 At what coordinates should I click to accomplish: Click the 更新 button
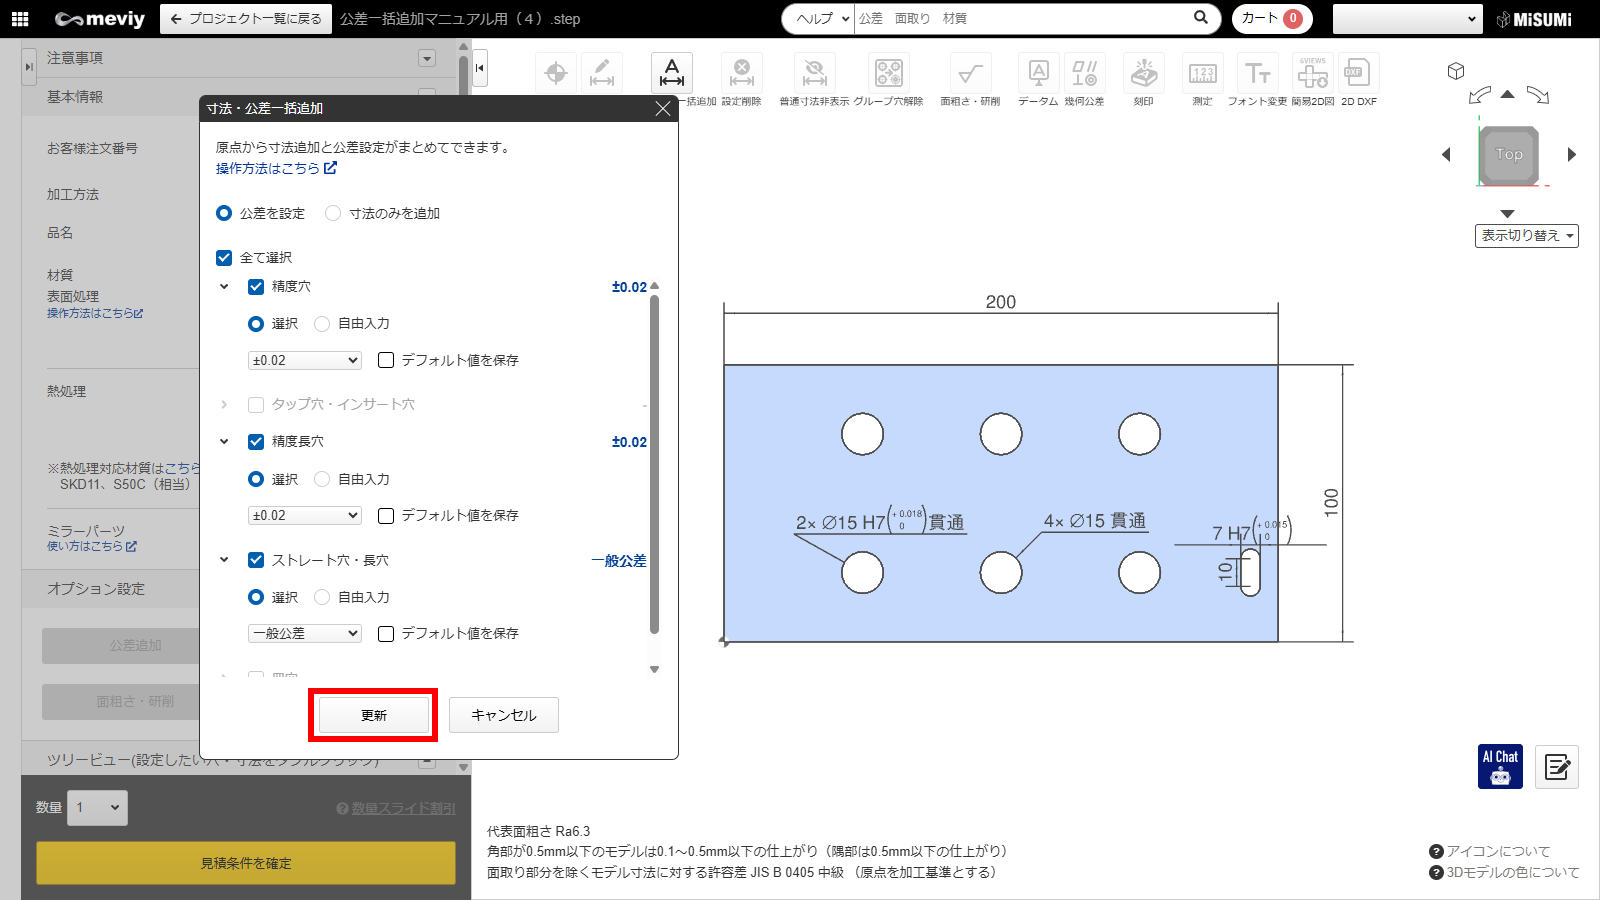373,715
